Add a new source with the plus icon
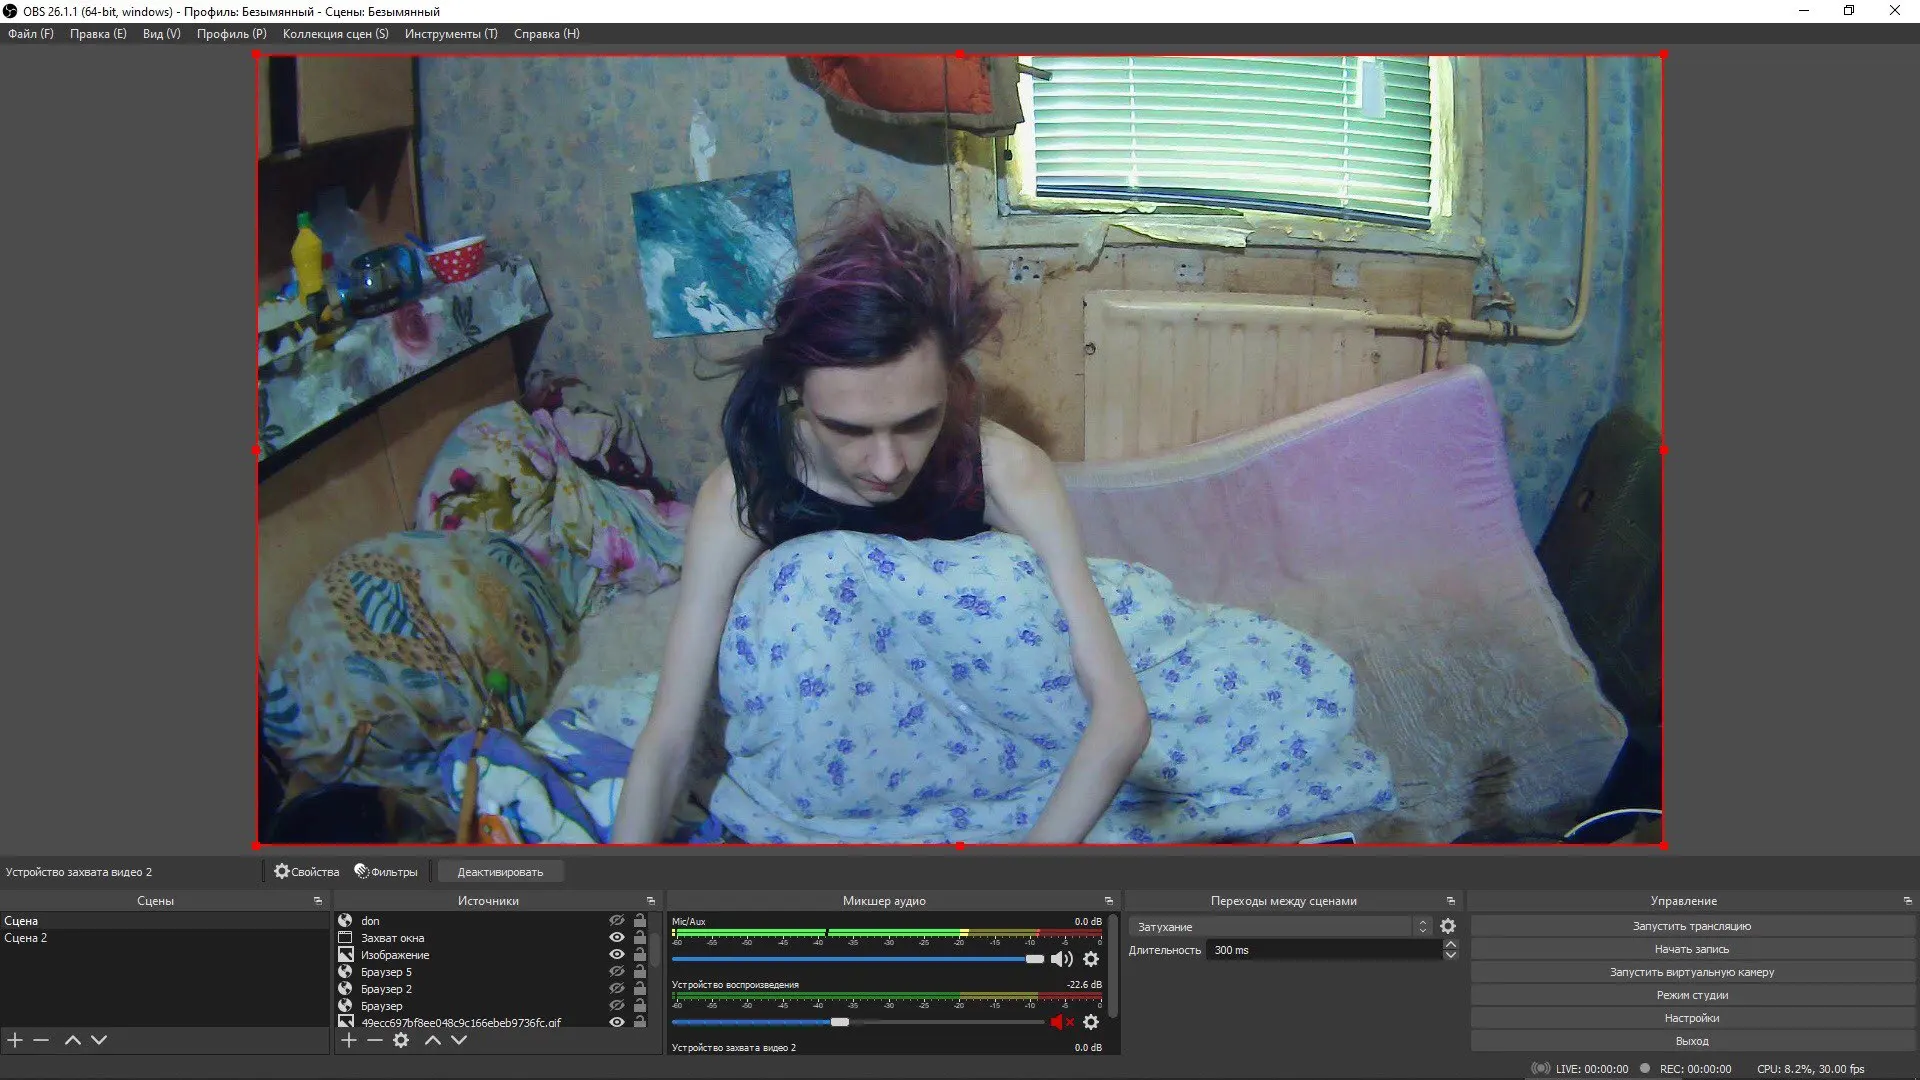Viewport: 1920px width, 1080px height. pos(348,1041)
